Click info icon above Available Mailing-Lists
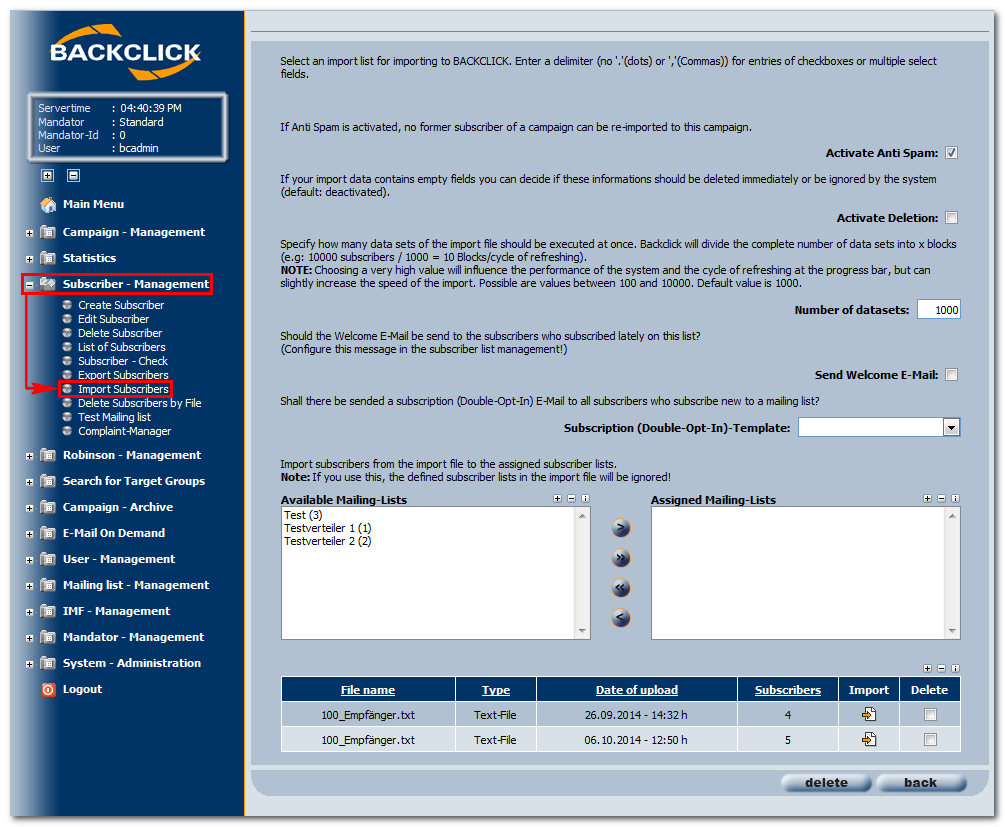1005x827 pixels. tap(585, 499)
